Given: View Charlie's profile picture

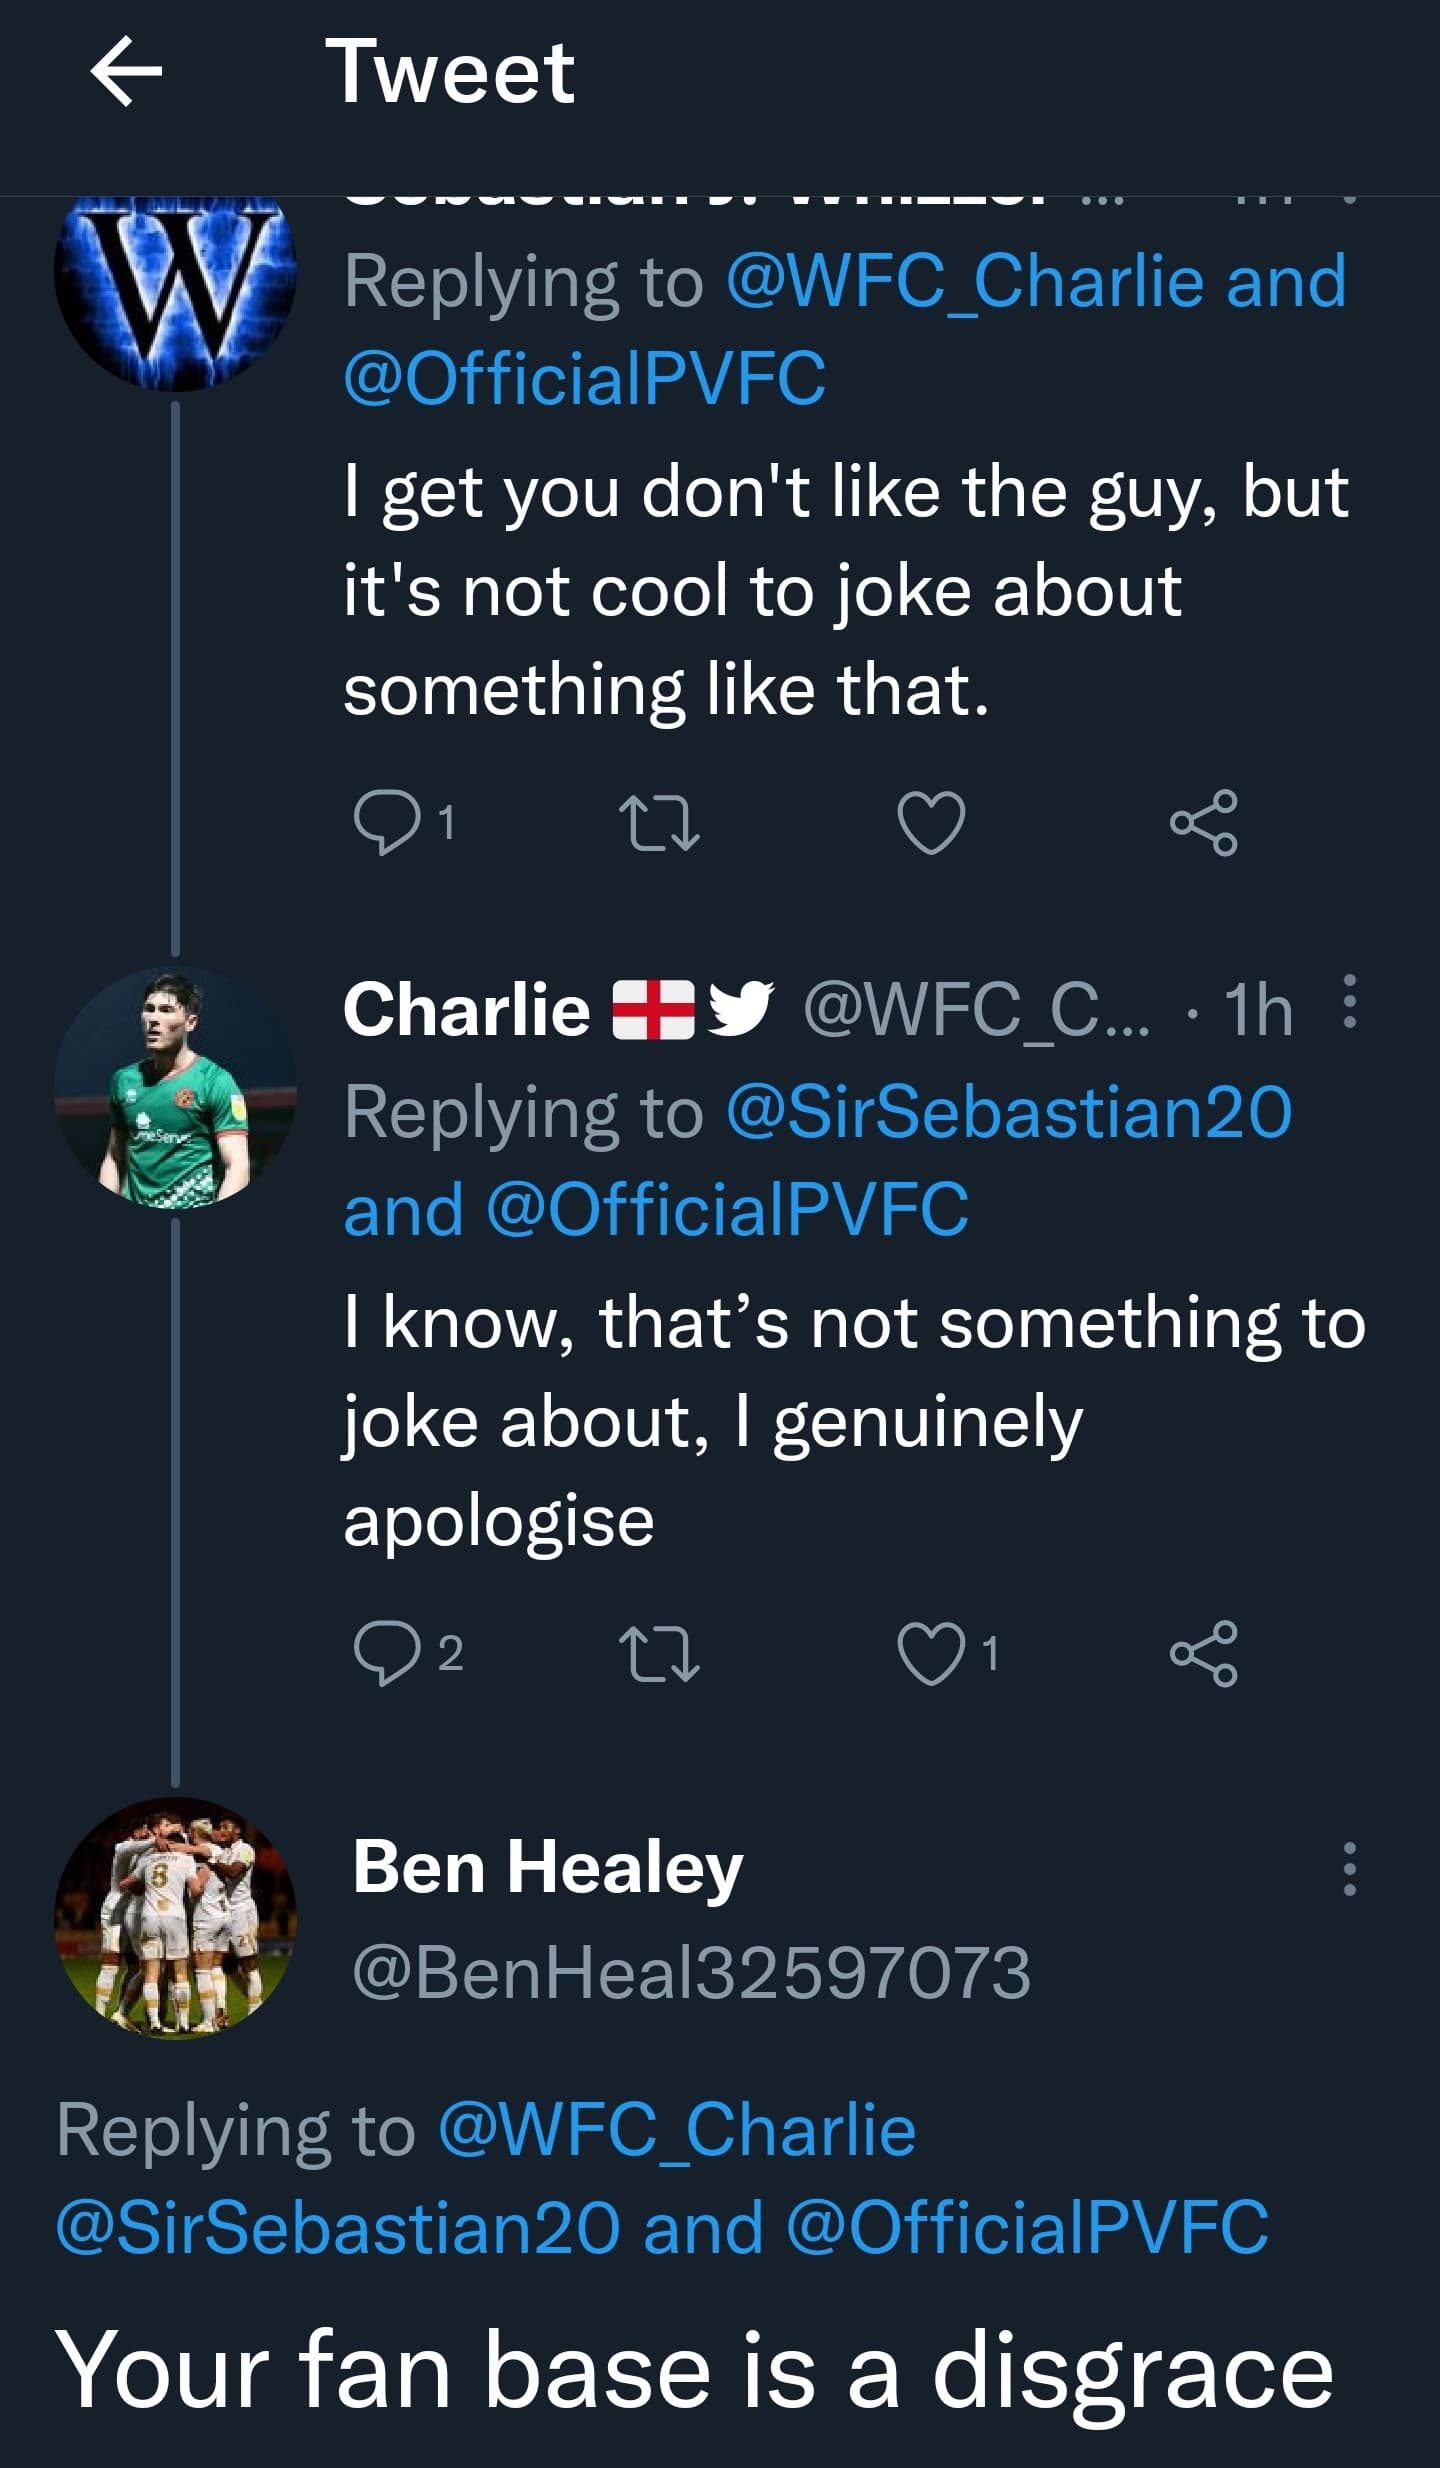Looking at the screenshot, I should point(175,1088).
